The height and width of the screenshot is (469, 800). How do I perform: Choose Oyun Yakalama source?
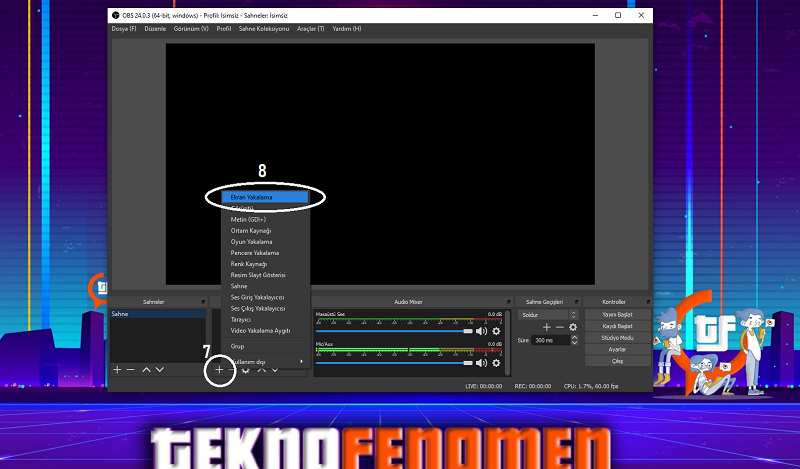tap(265, 242)
